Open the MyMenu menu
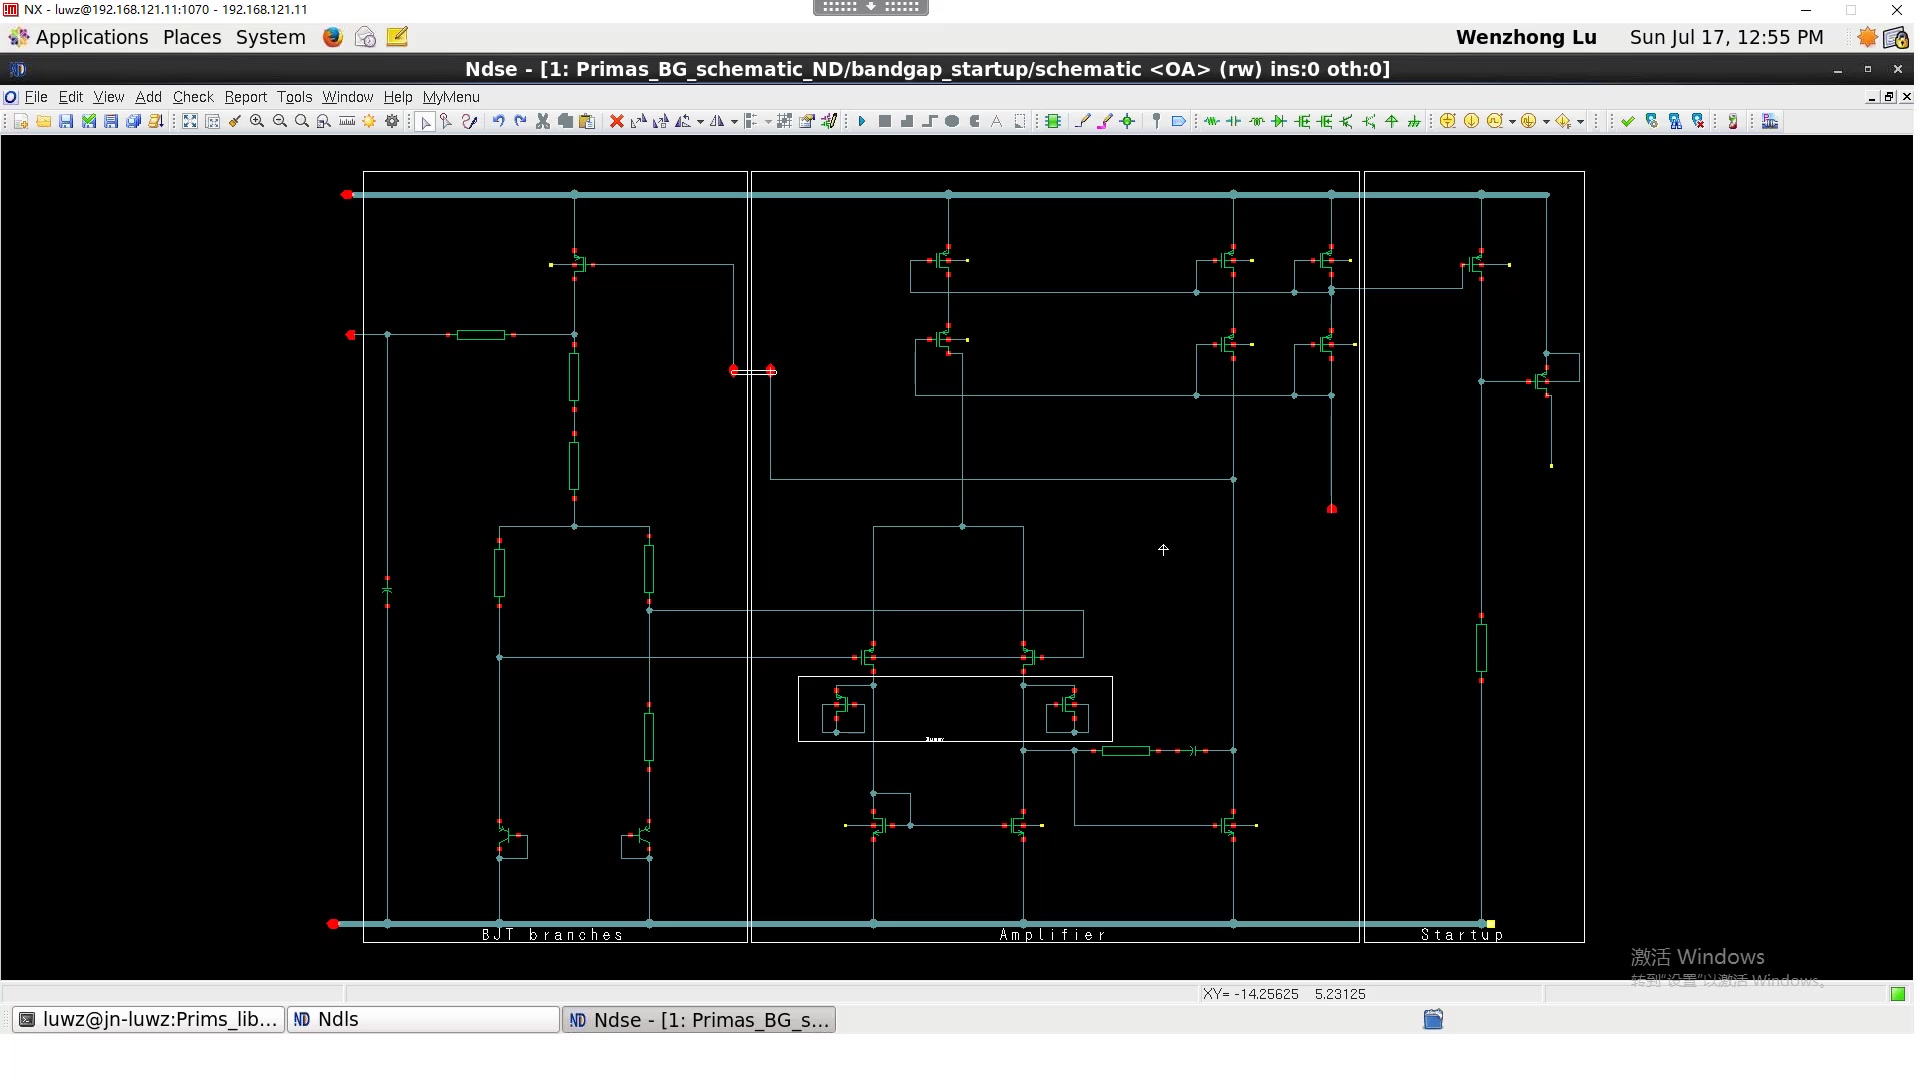The image size is (1920, 1080). pos(451,97)
